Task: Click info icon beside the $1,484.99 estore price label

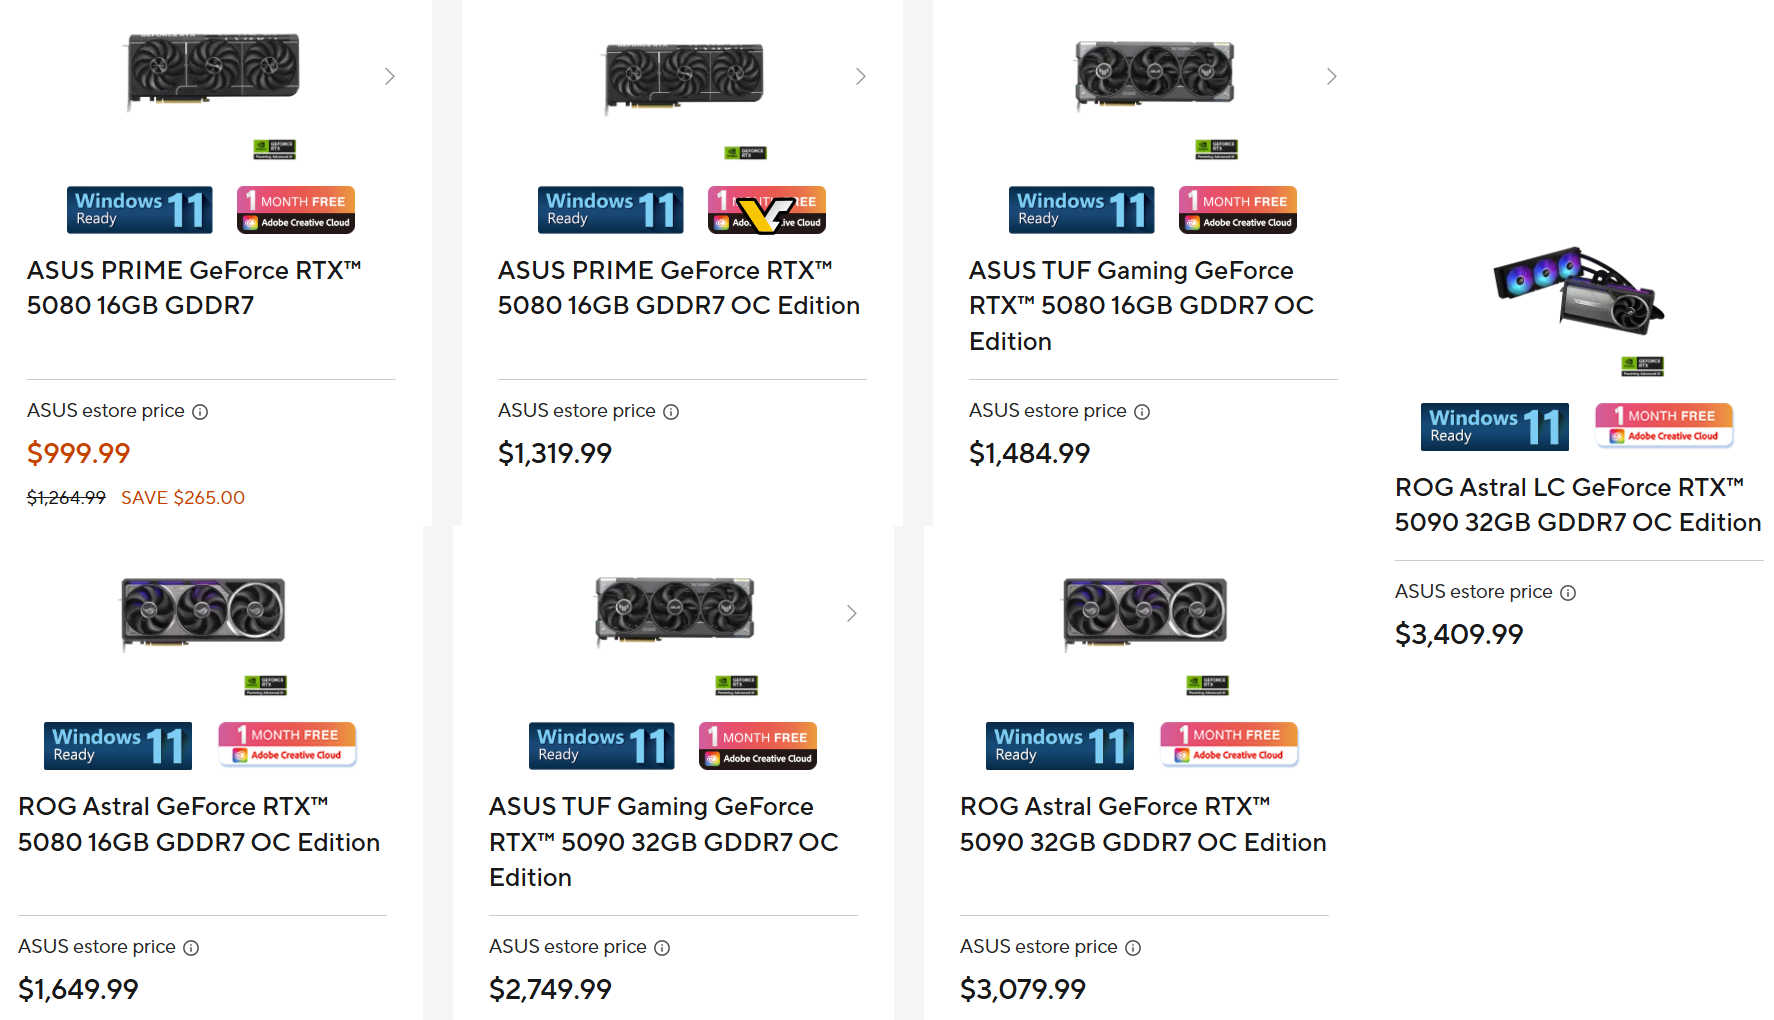Action: pyautogui.click(x=1142, y=412)
